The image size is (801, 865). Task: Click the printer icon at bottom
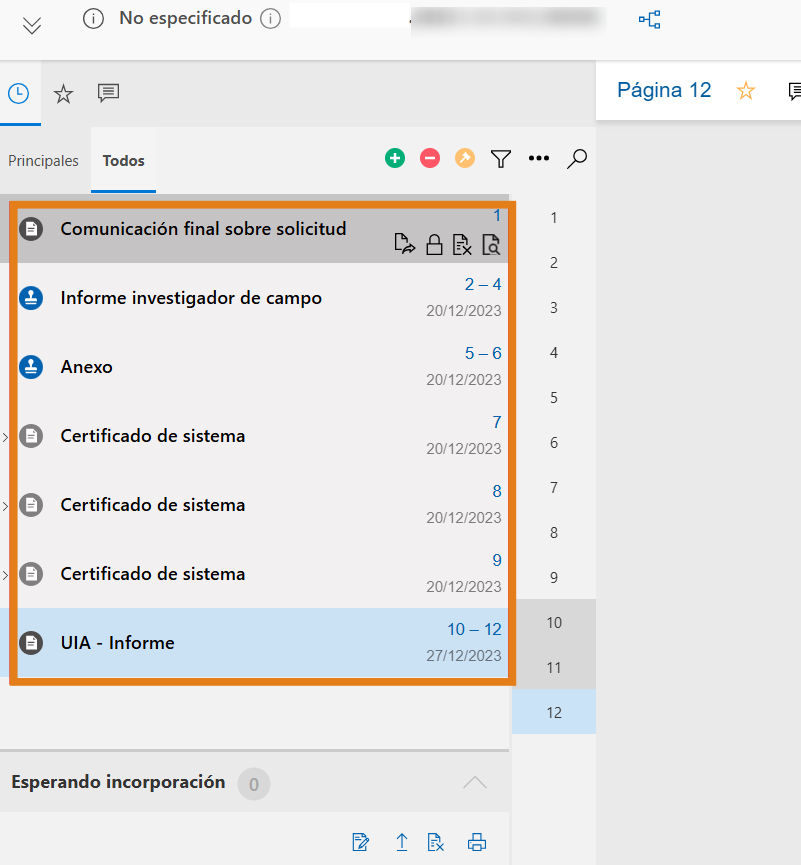(477, 842)
